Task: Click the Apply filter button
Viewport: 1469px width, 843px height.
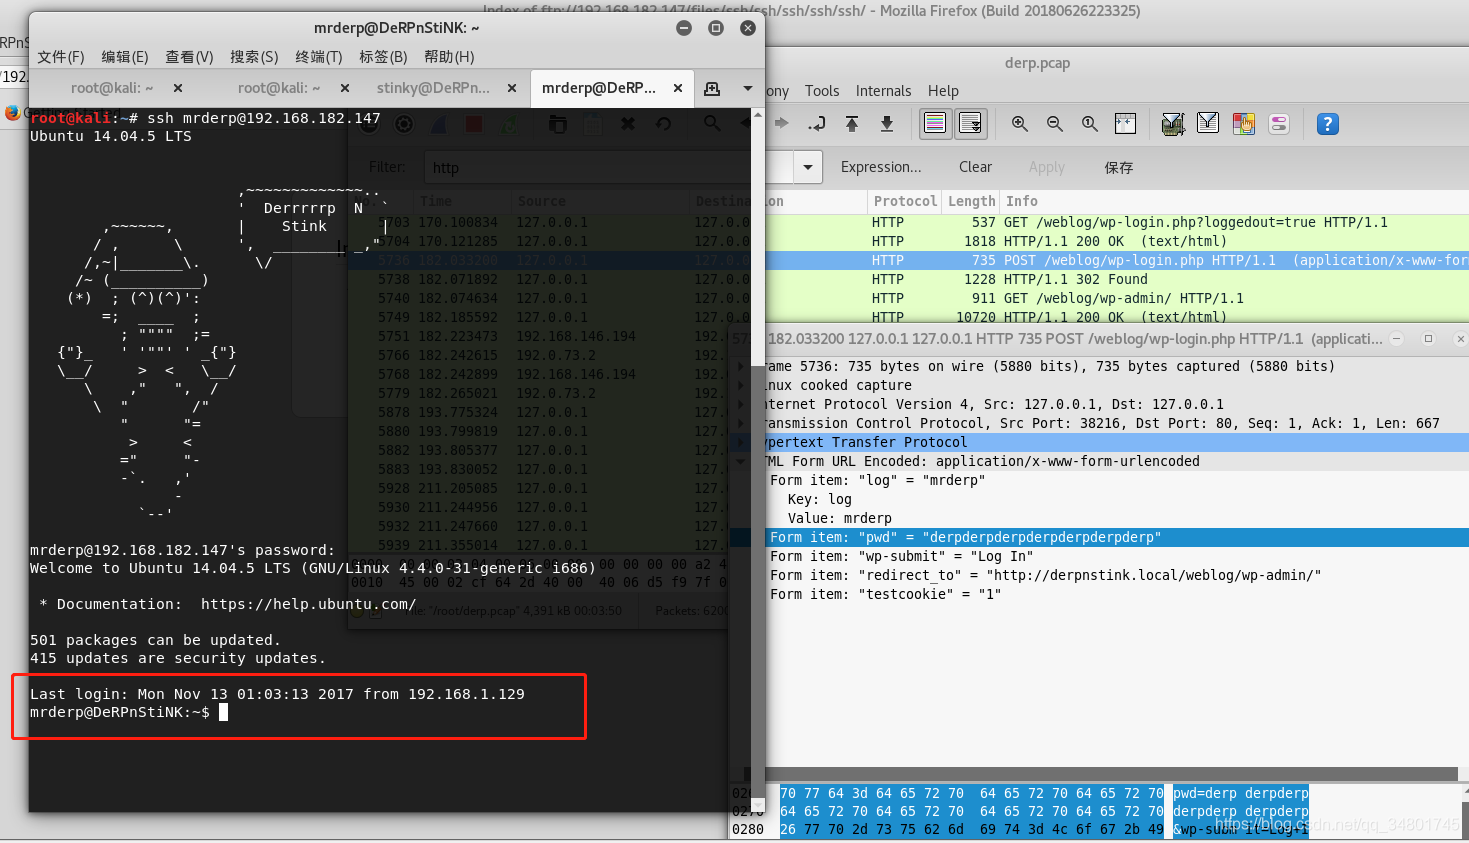Action: tap(1046, 167)
